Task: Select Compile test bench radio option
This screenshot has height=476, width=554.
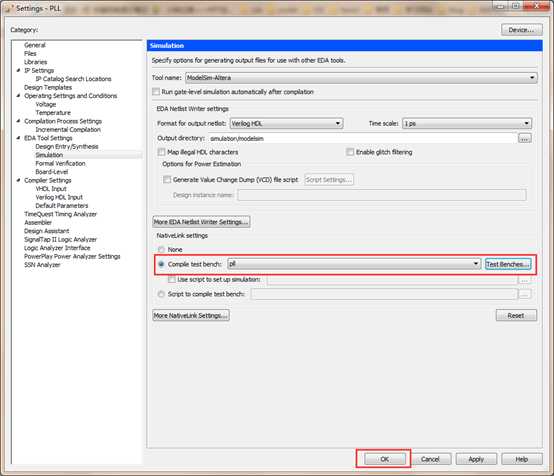Action: click(x=161, y=264)
